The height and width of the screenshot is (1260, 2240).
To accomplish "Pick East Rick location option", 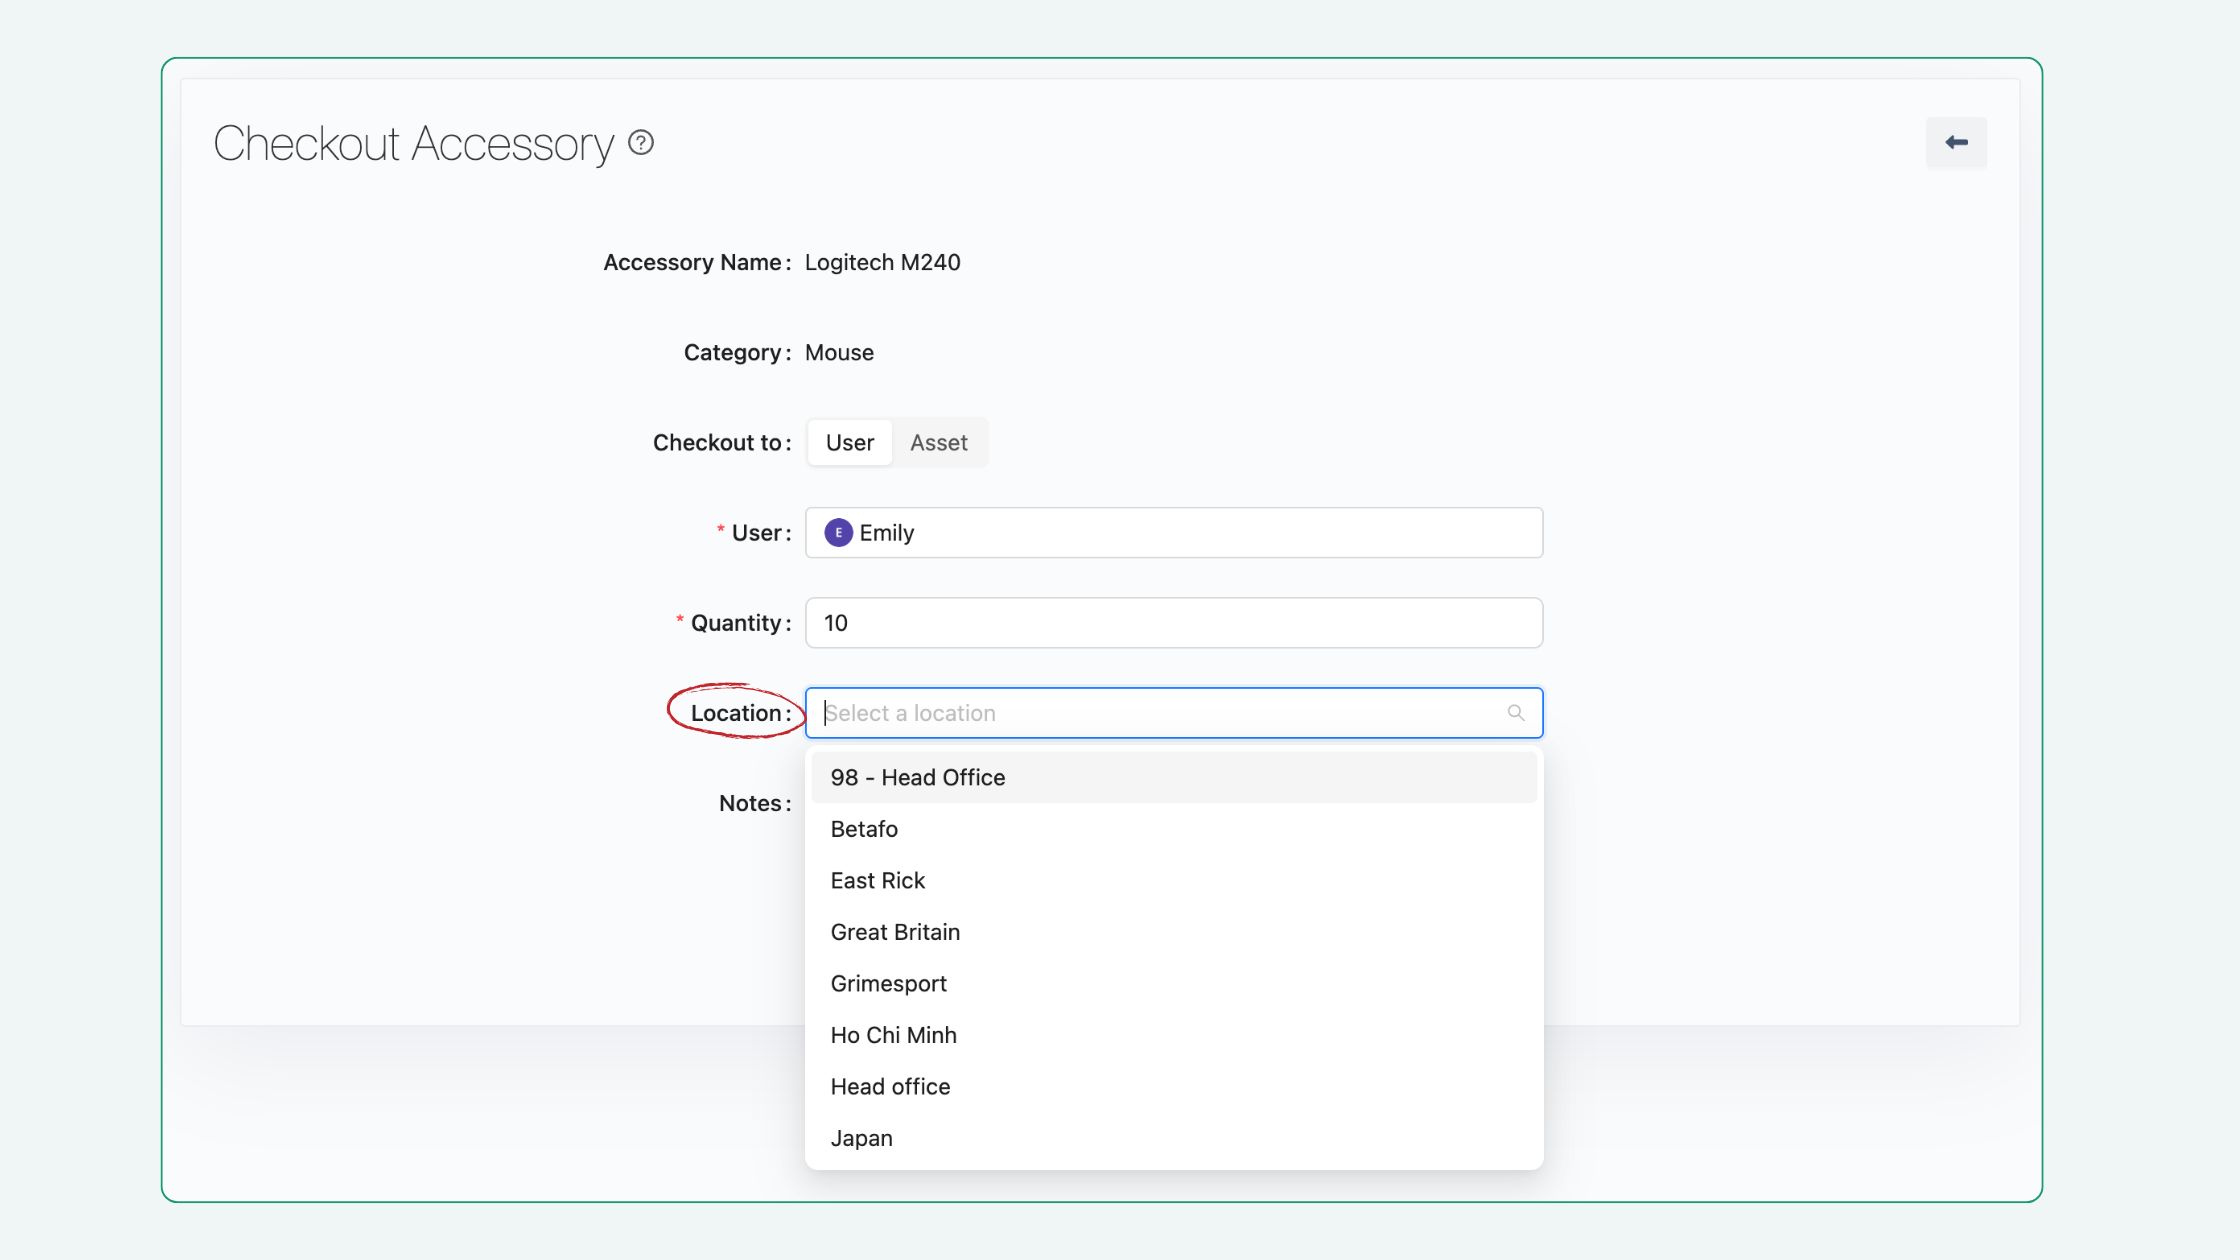I will (x=877, y=881).
